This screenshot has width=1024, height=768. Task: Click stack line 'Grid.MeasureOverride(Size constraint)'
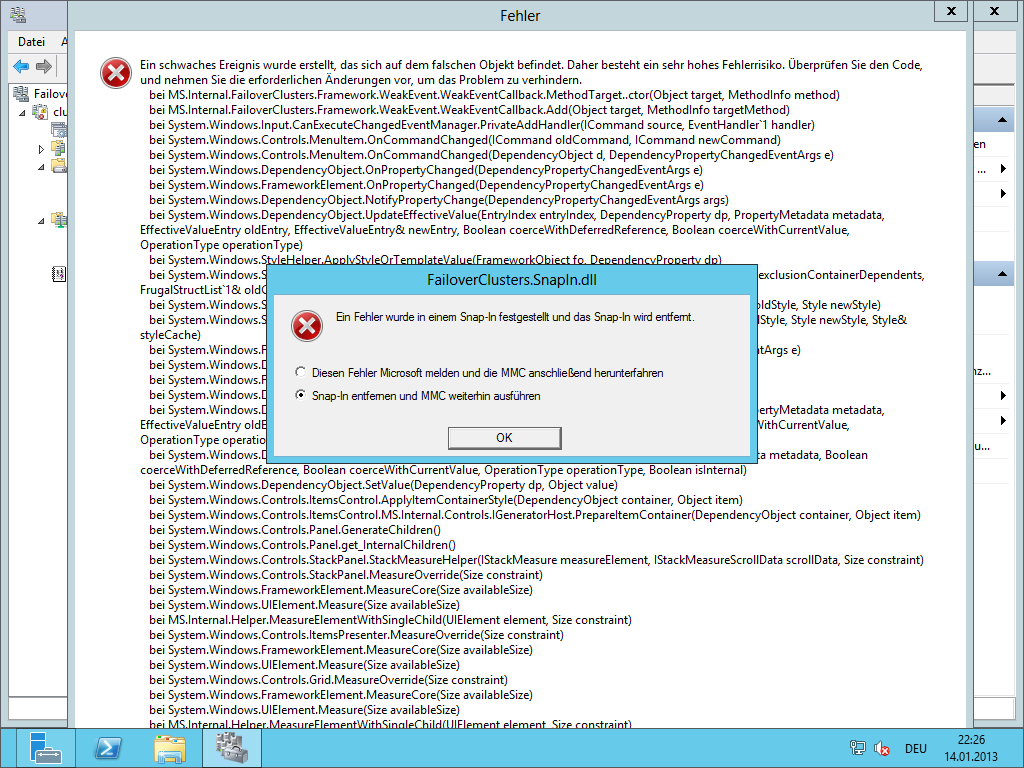coord(328,680)
